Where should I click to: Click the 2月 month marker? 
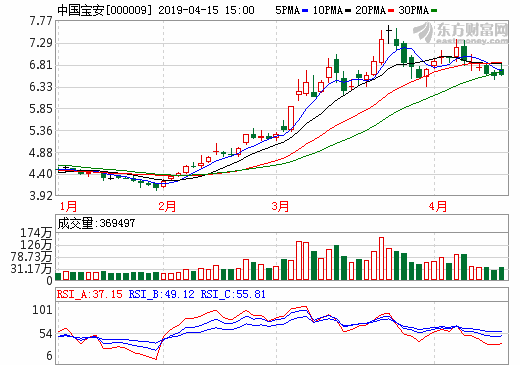click(167, 206)
